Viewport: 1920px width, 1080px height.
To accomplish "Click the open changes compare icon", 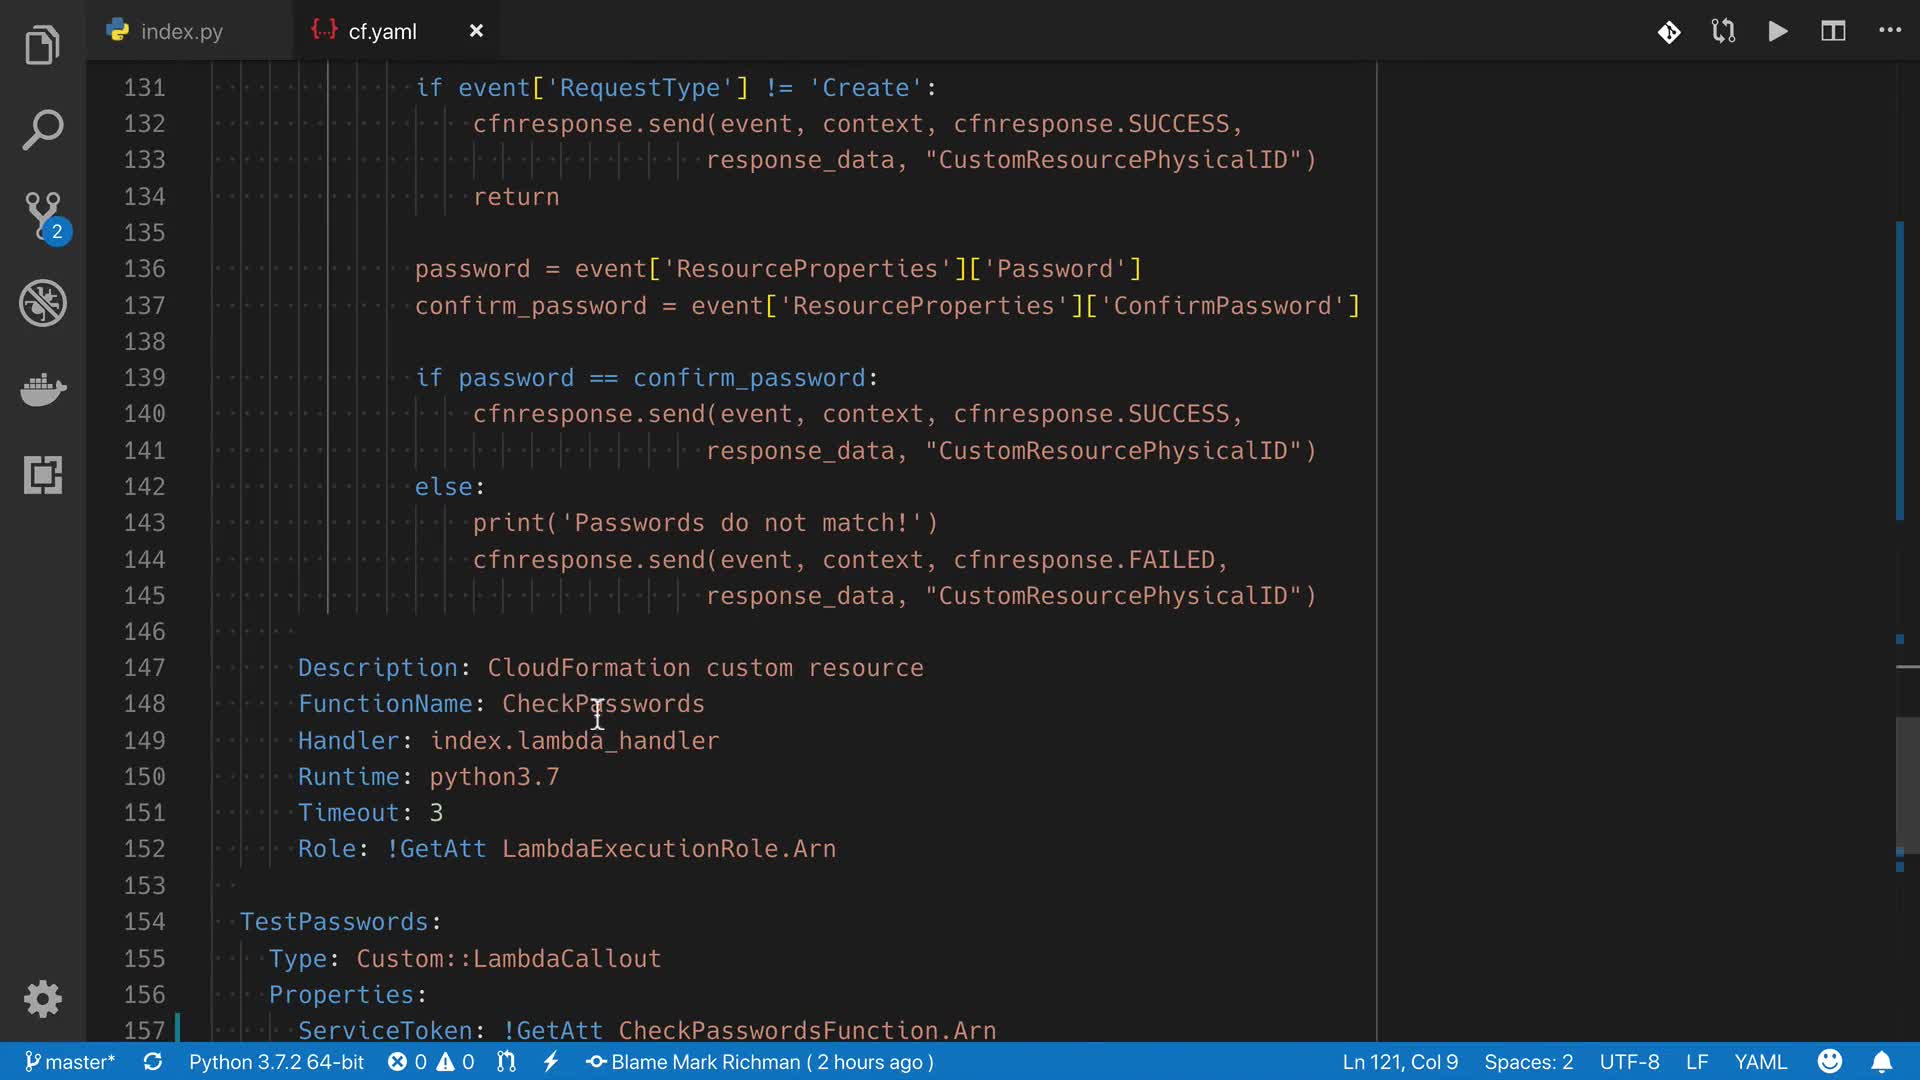I will point(1723,31).
